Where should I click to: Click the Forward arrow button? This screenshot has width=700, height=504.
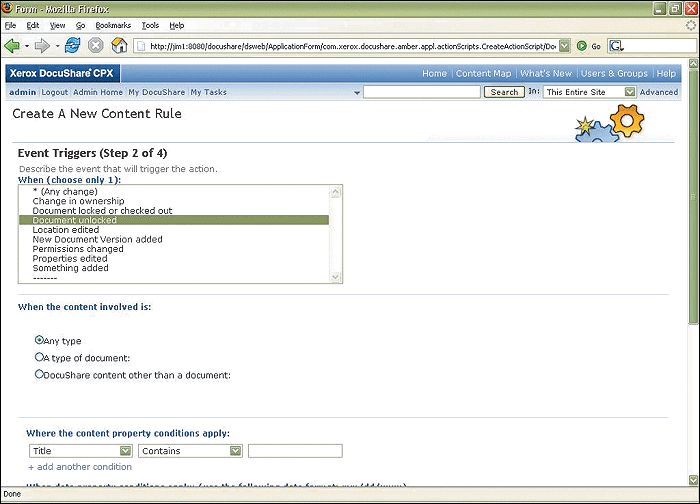(42, 46)
